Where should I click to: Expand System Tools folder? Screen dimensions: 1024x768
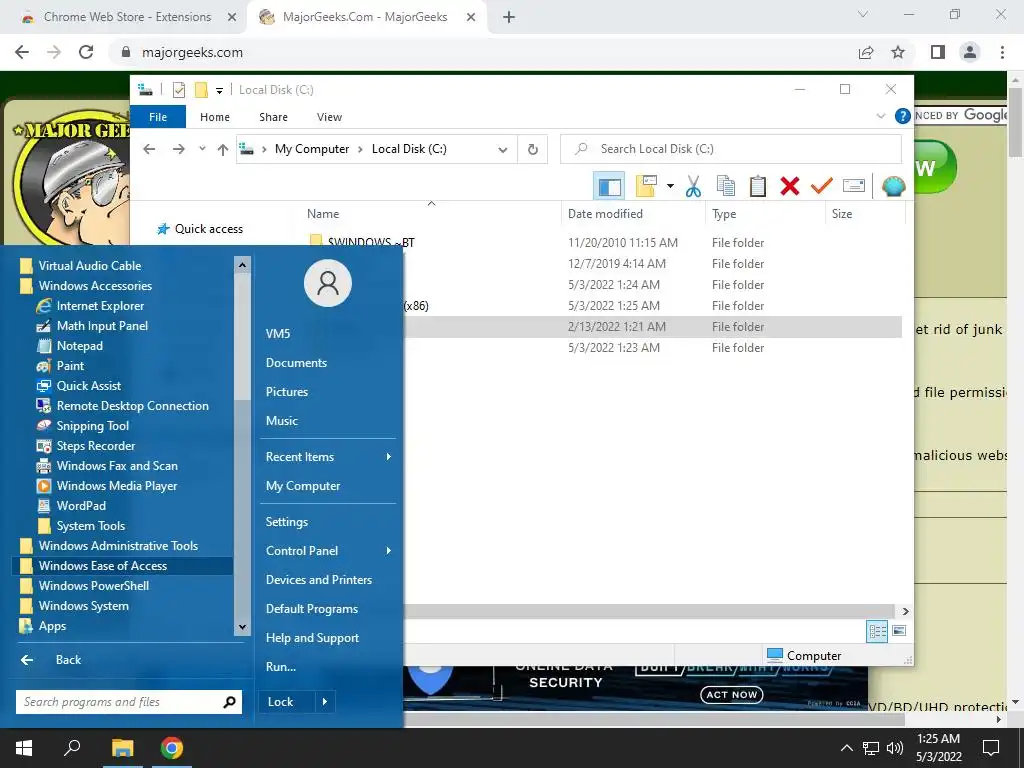point(90,526)
